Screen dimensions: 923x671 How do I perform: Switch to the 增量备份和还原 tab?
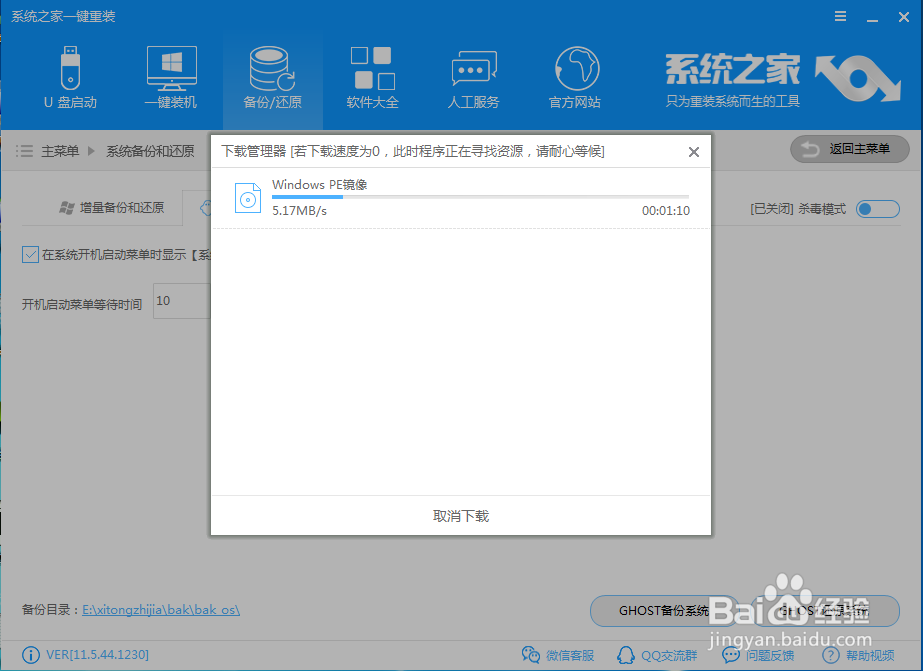tap(111, 207)
